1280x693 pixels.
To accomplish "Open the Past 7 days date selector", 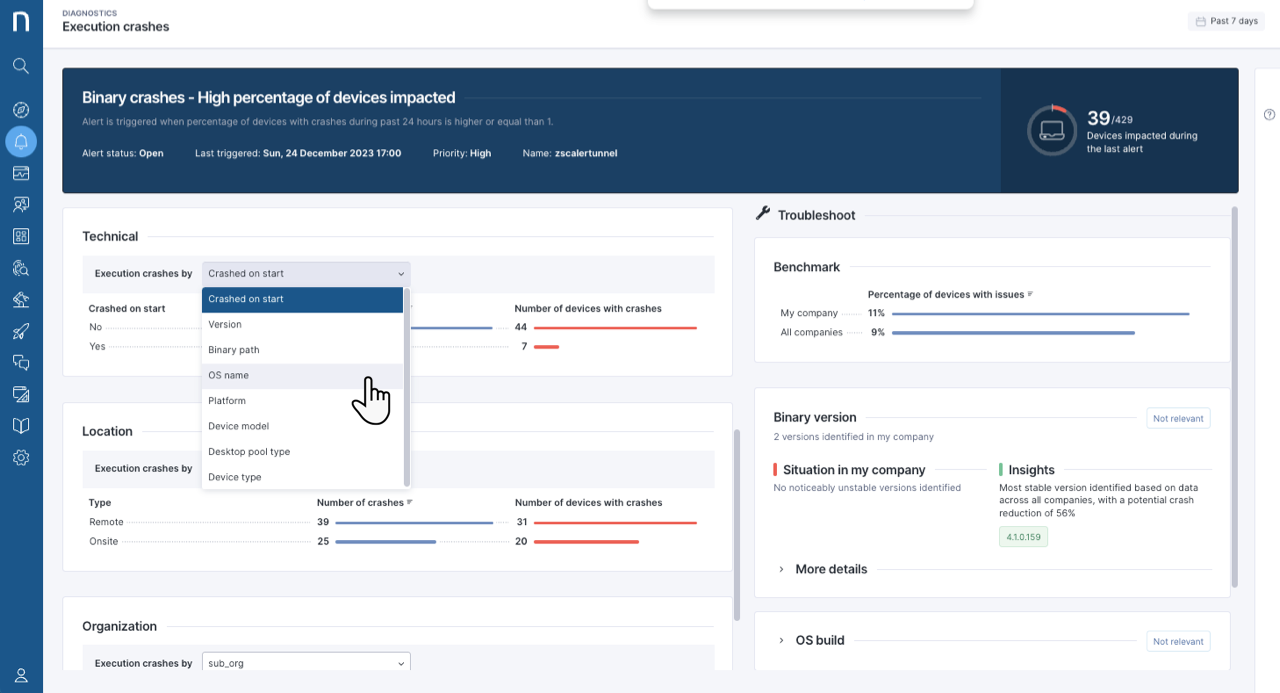I will (1227, 21).
